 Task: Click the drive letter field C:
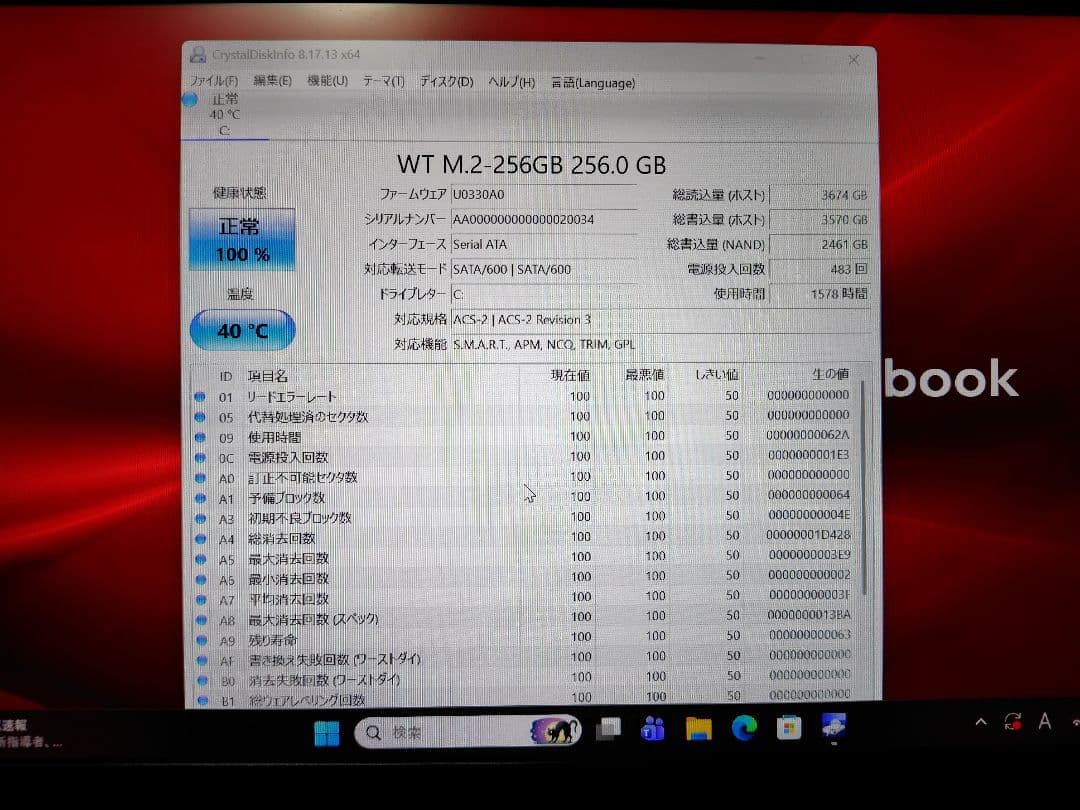pyautogui.click(x=543, y=295)
